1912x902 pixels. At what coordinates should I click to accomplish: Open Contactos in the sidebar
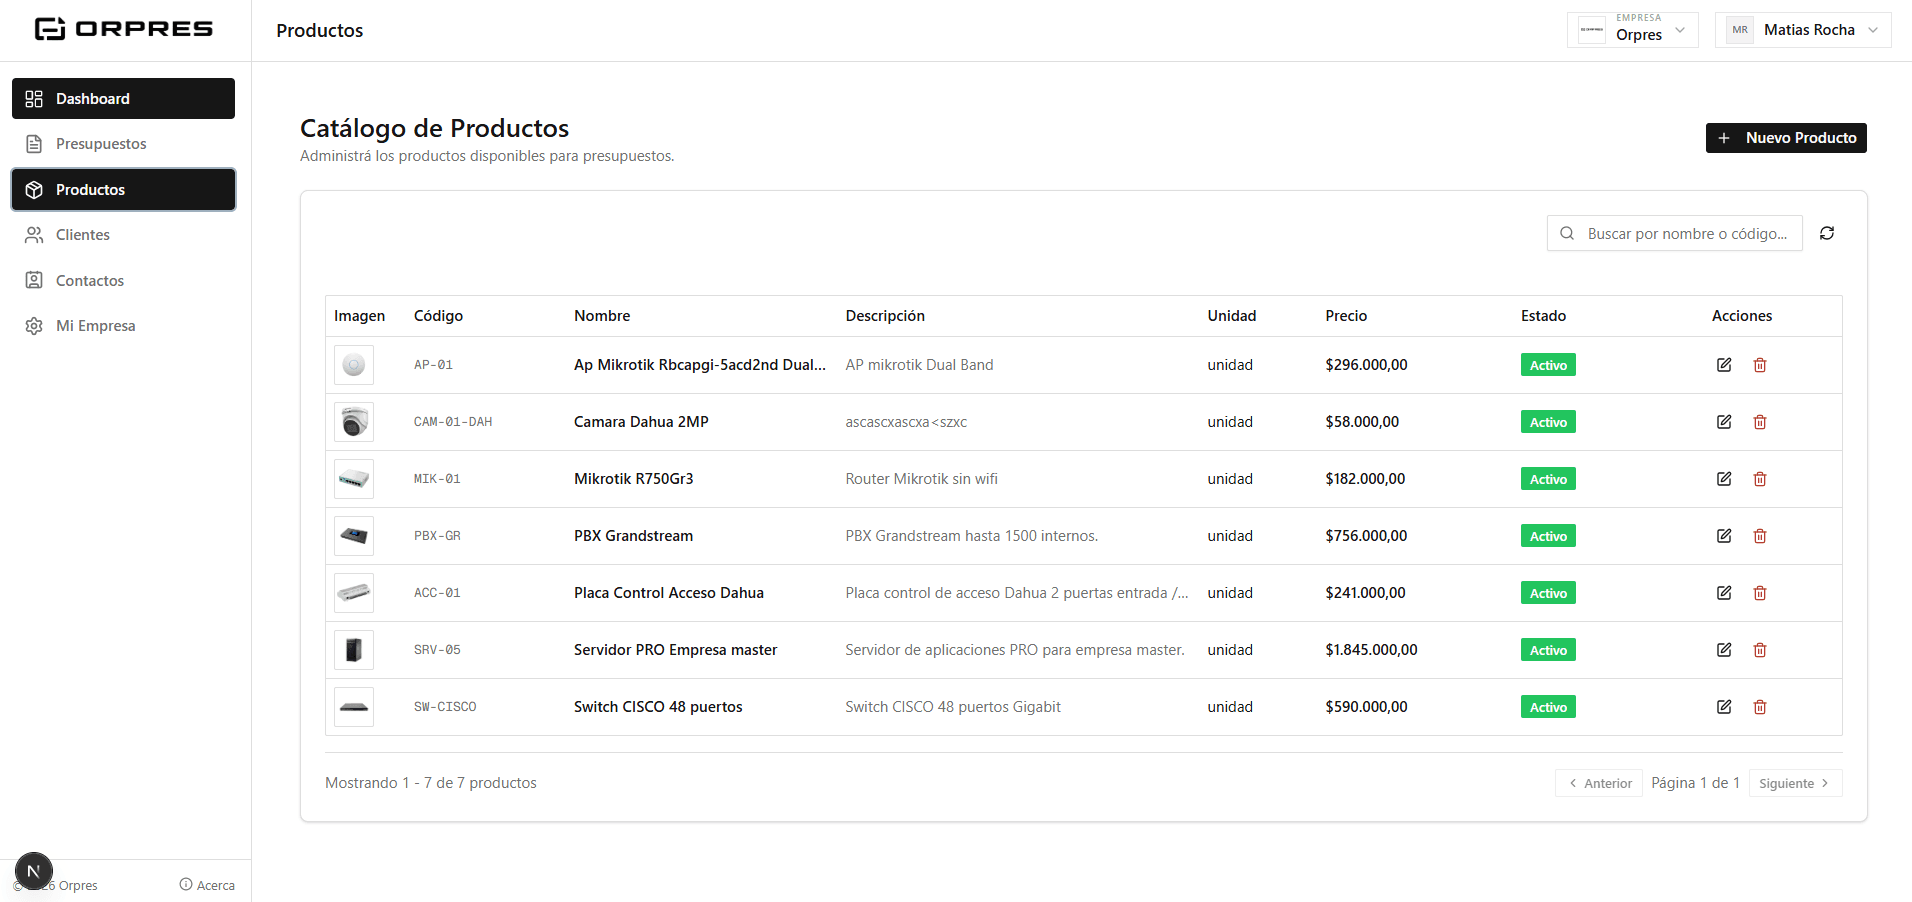click(123, 281)
